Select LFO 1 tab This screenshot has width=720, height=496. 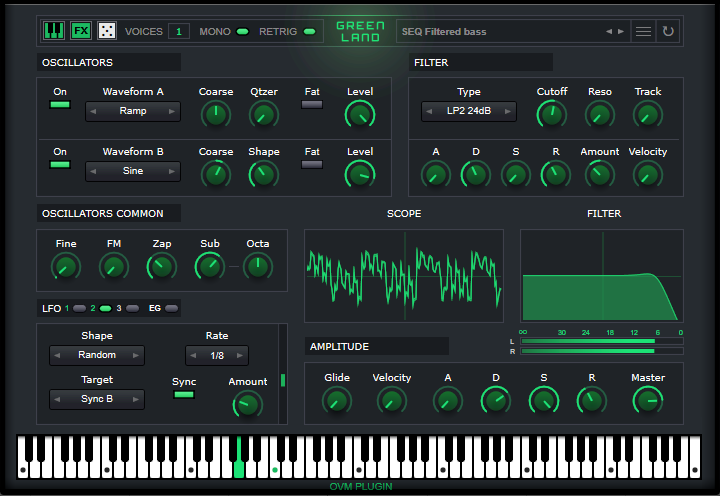(79, 308)
